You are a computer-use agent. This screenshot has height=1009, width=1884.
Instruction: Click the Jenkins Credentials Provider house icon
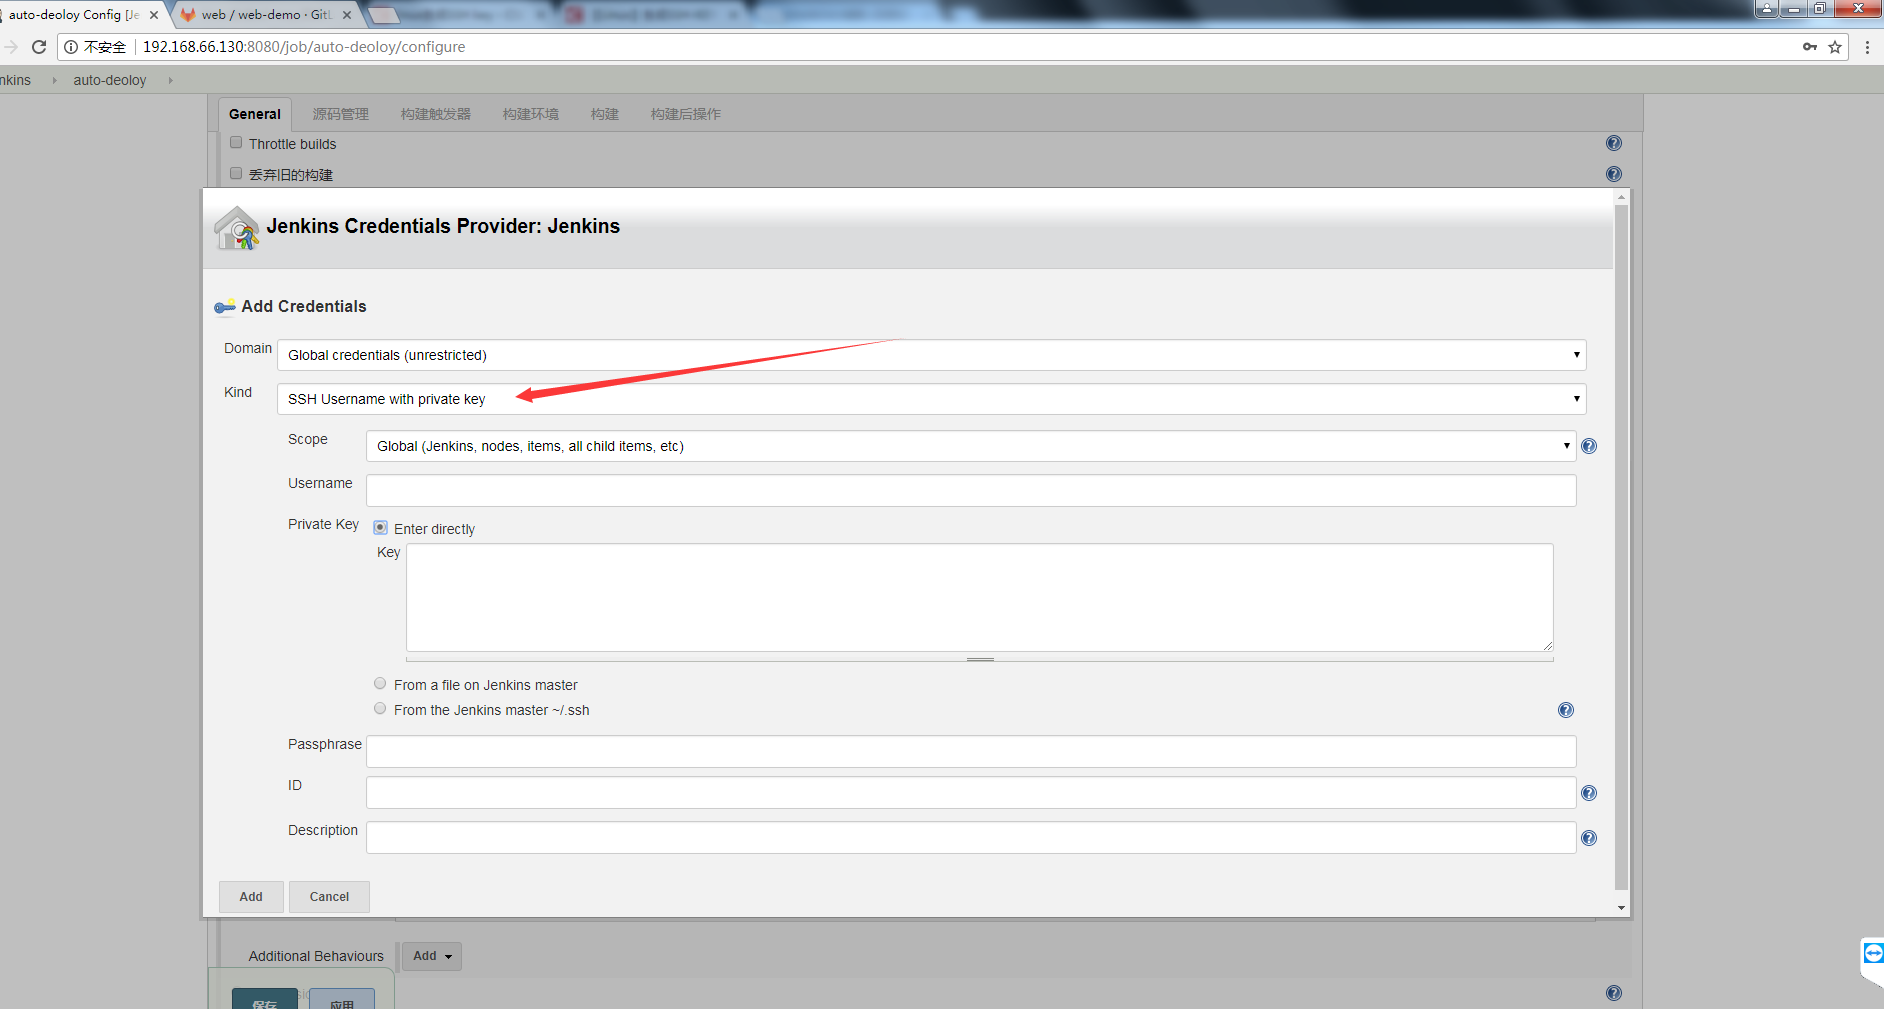click(x=237, y=228)
